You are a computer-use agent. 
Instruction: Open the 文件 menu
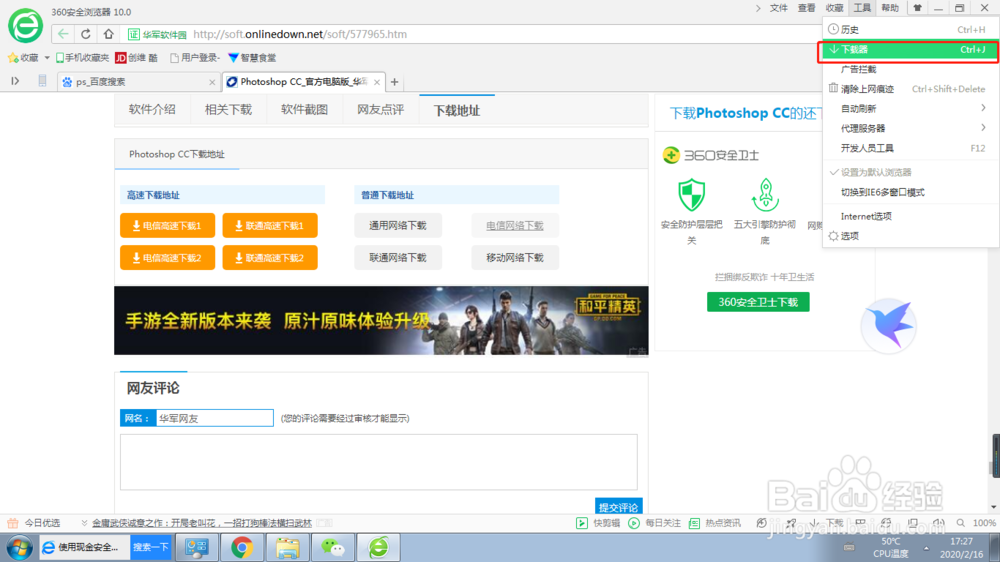(779, 8)
